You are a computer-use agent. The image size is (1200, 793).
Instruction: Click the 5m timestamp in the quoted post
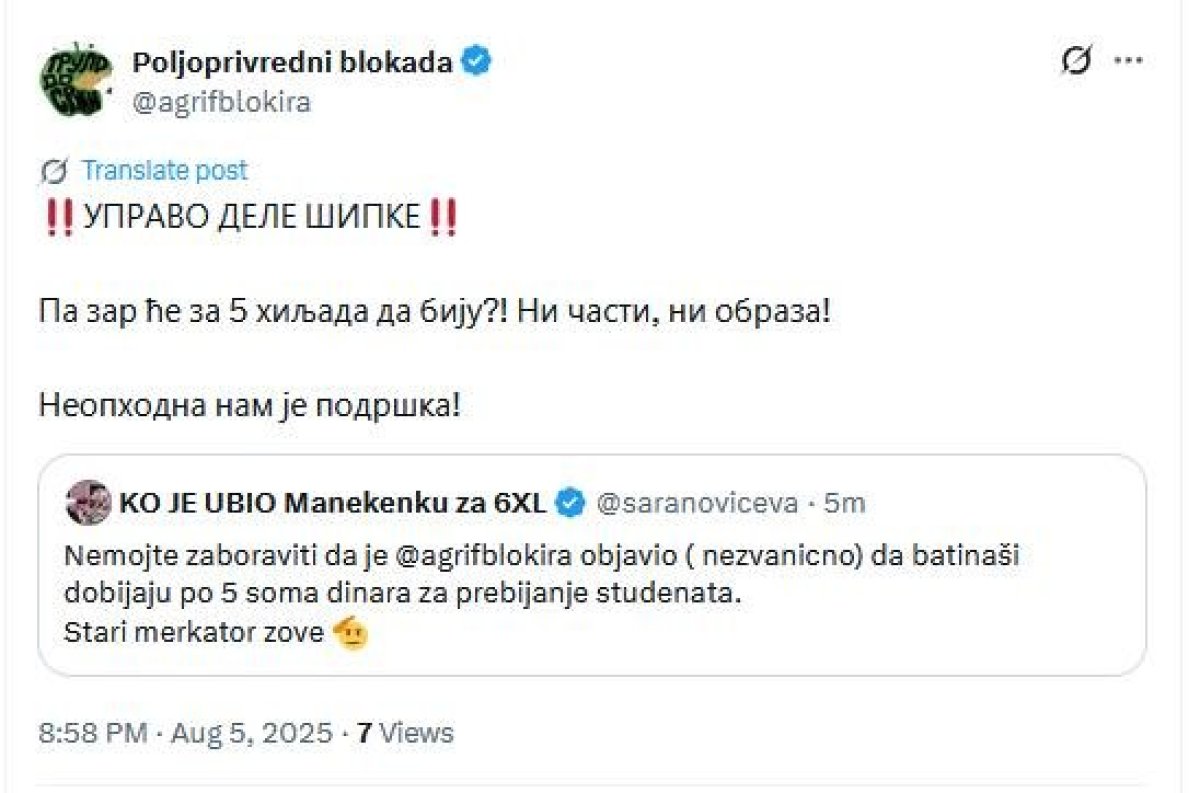tap(844, 503)
